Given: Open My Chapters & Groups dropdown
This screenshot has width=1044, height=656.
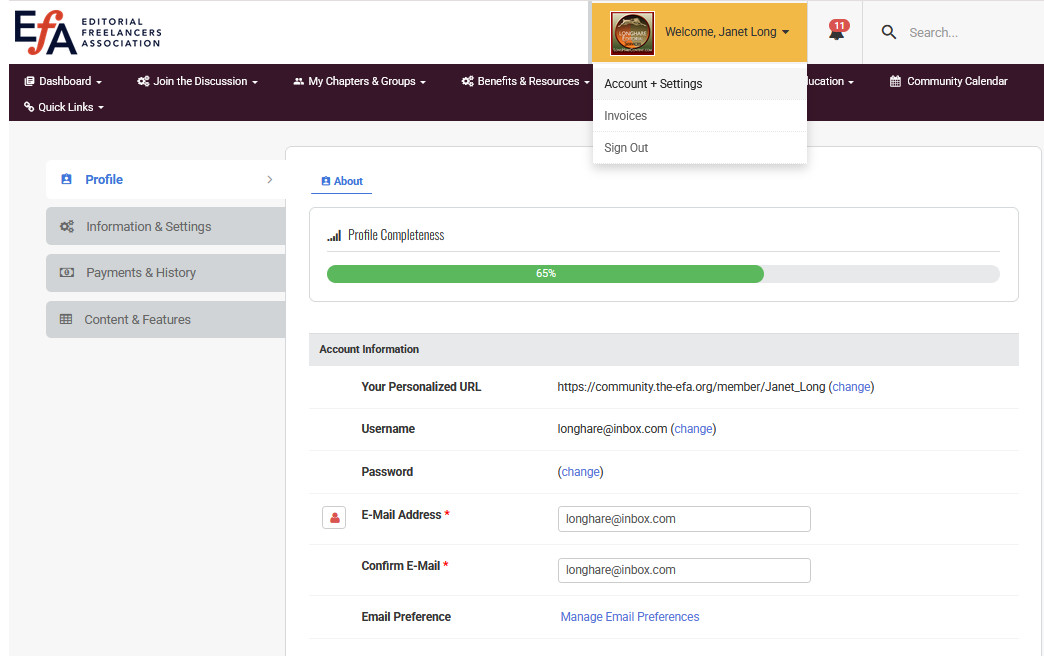Looking at the screenshot, I should pos(360,81).
